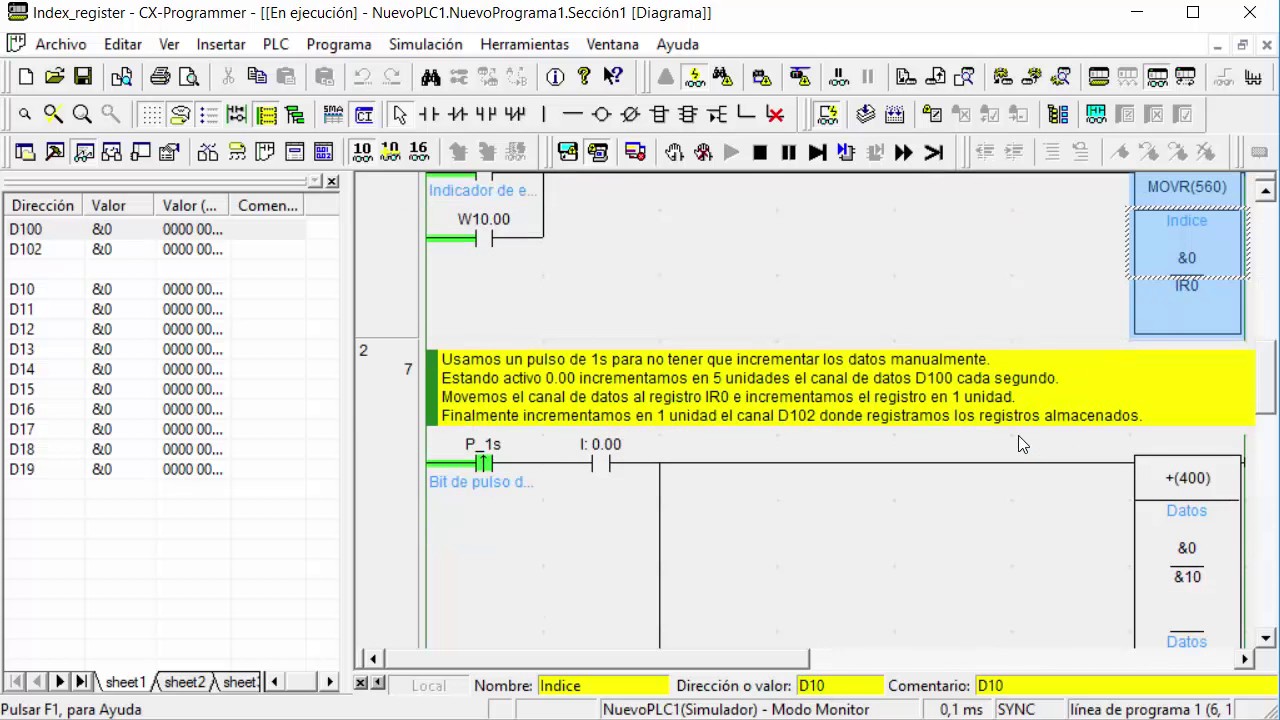
Task: Insert a normally closed contact
Action: pos(458,115)
